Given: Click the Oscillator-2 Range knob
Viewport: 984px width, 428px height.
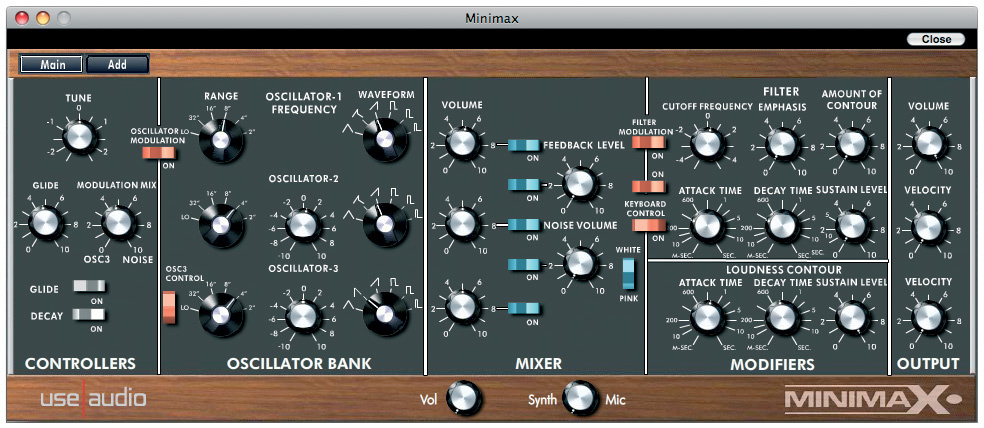Looking at the screenshot, I should (x=220, y=225).
